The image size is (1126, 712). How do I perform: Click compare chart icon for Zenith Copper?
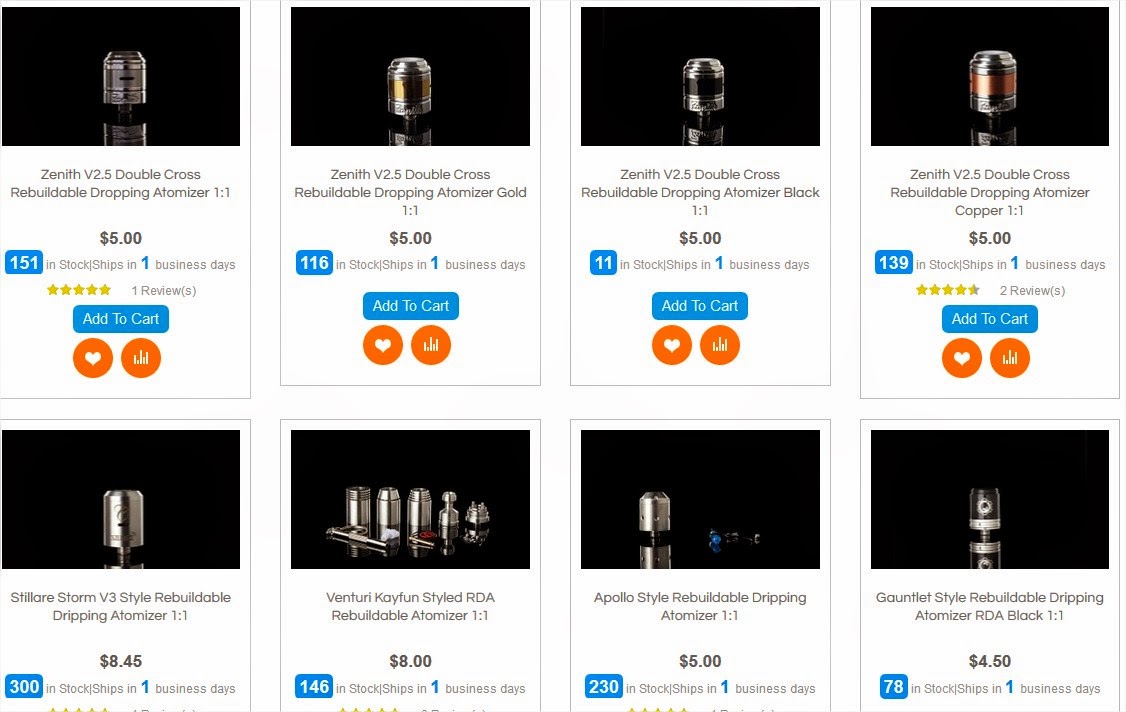pos(1010,358)
